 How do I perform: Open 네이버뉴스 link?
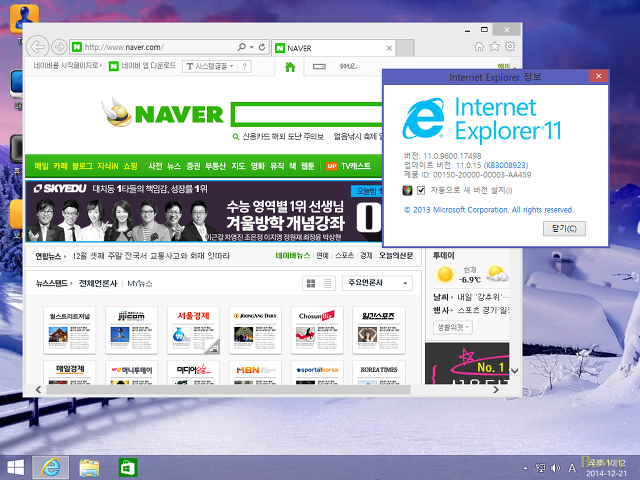click(293, 256)
